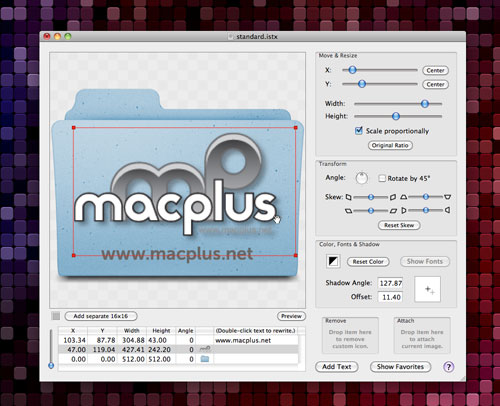Click the Preview button

pos(291,316)
